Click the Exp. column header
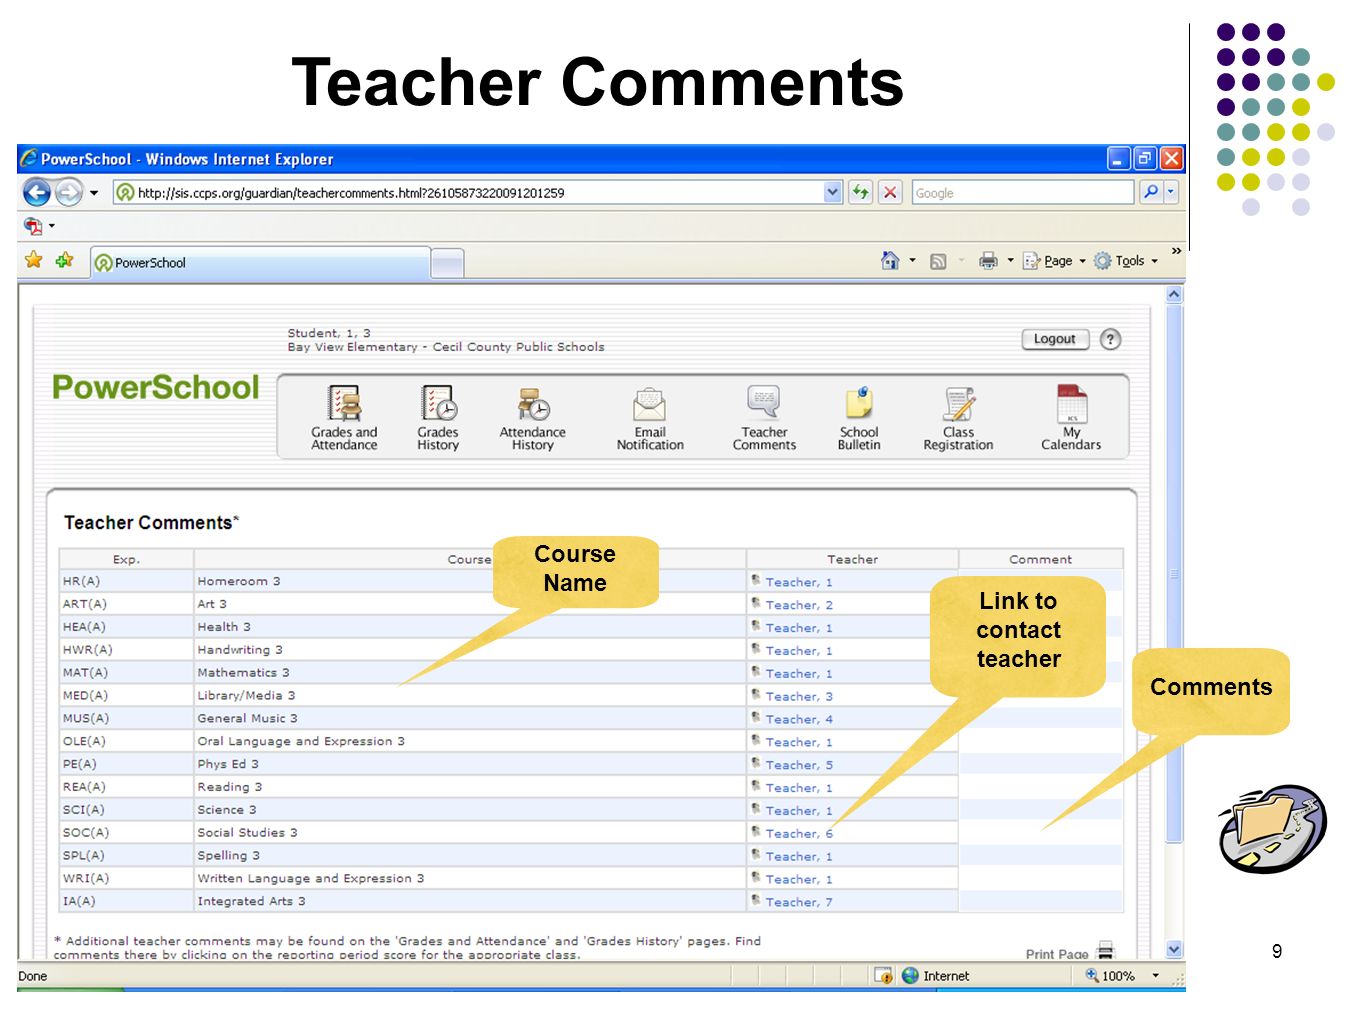1365x1024 pixels. click(126, 559)
